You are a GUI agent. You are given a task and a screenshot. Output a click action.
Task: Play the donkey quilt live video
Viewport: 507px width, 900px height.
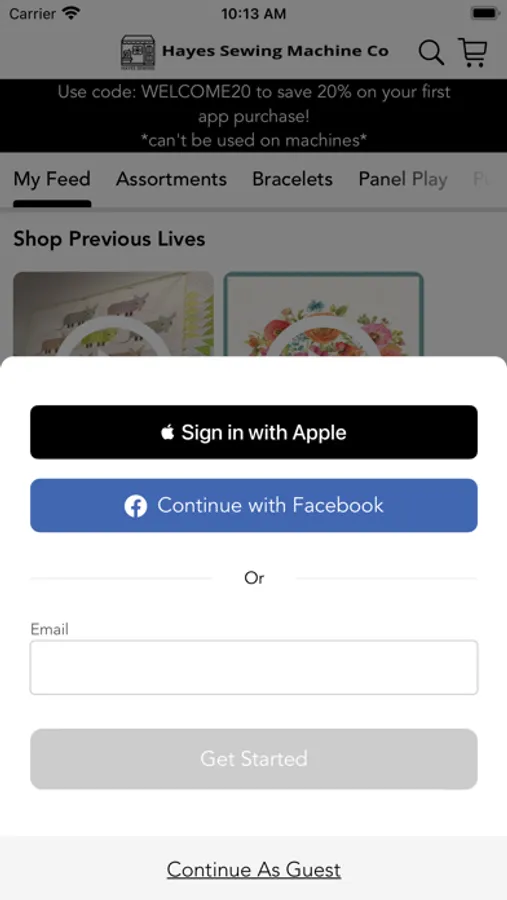[113, 315]
